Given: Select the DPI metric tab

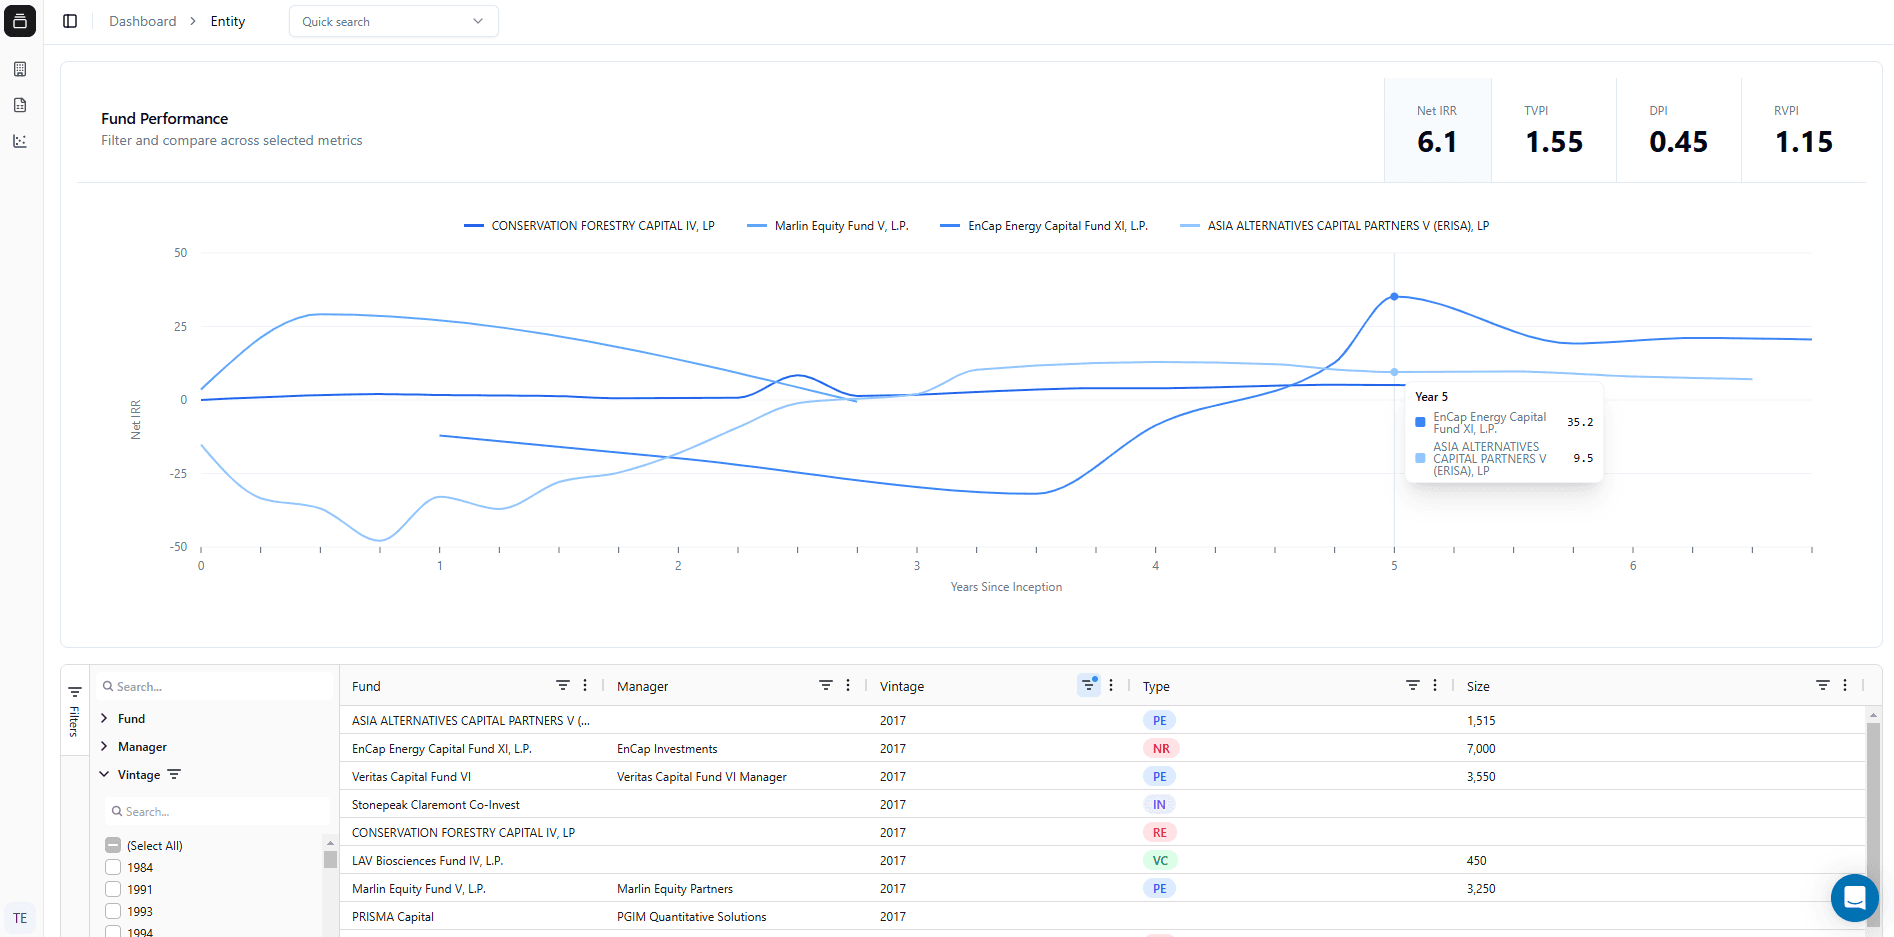Looking at the screenshot, I should (x=1679, y=130).
